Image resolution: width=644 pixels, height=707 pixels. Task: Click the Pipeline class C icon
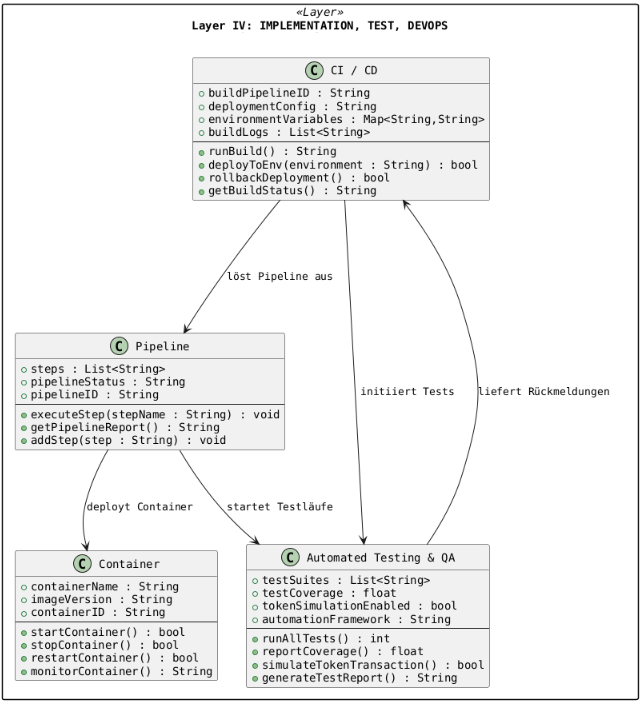click(x=119, y=346)
